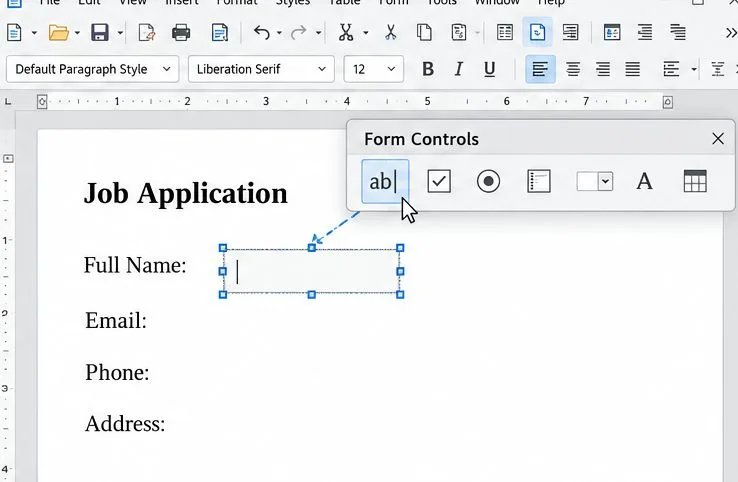Toggle Center paragraph alignment
This screenshot has width=738, height=482.
pos(573,69)
